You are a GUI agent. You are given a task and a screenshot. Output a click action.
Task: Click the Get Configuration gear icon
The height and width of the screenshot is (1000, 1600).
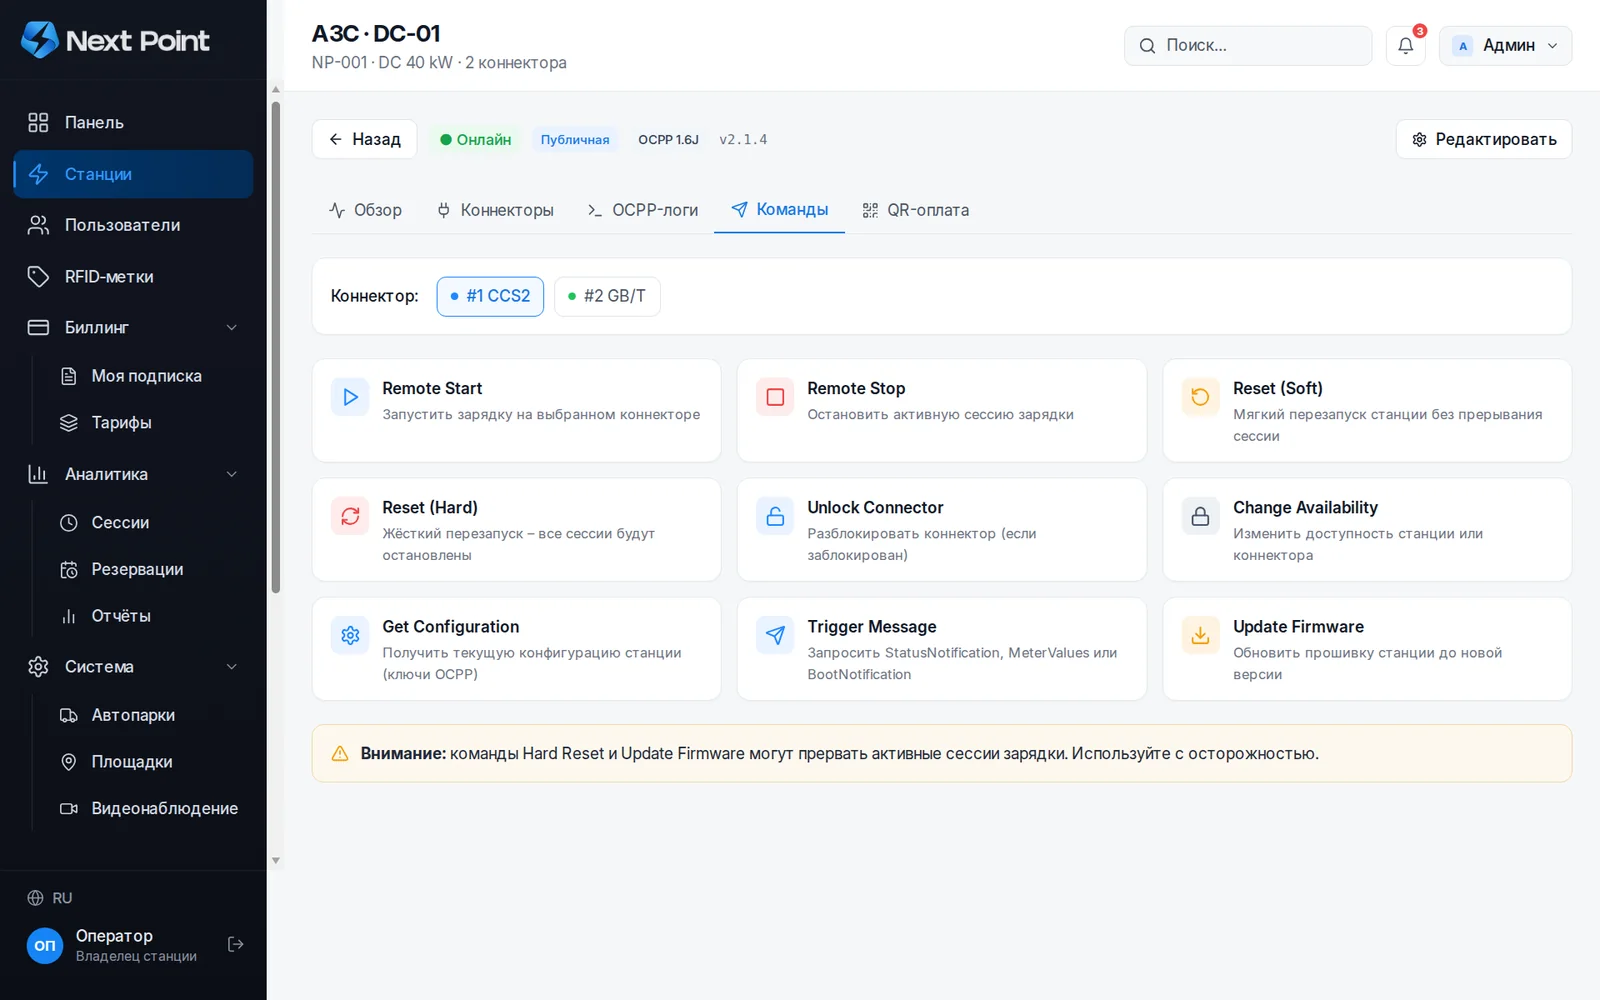pyautogui.click(x=350, y=635)
